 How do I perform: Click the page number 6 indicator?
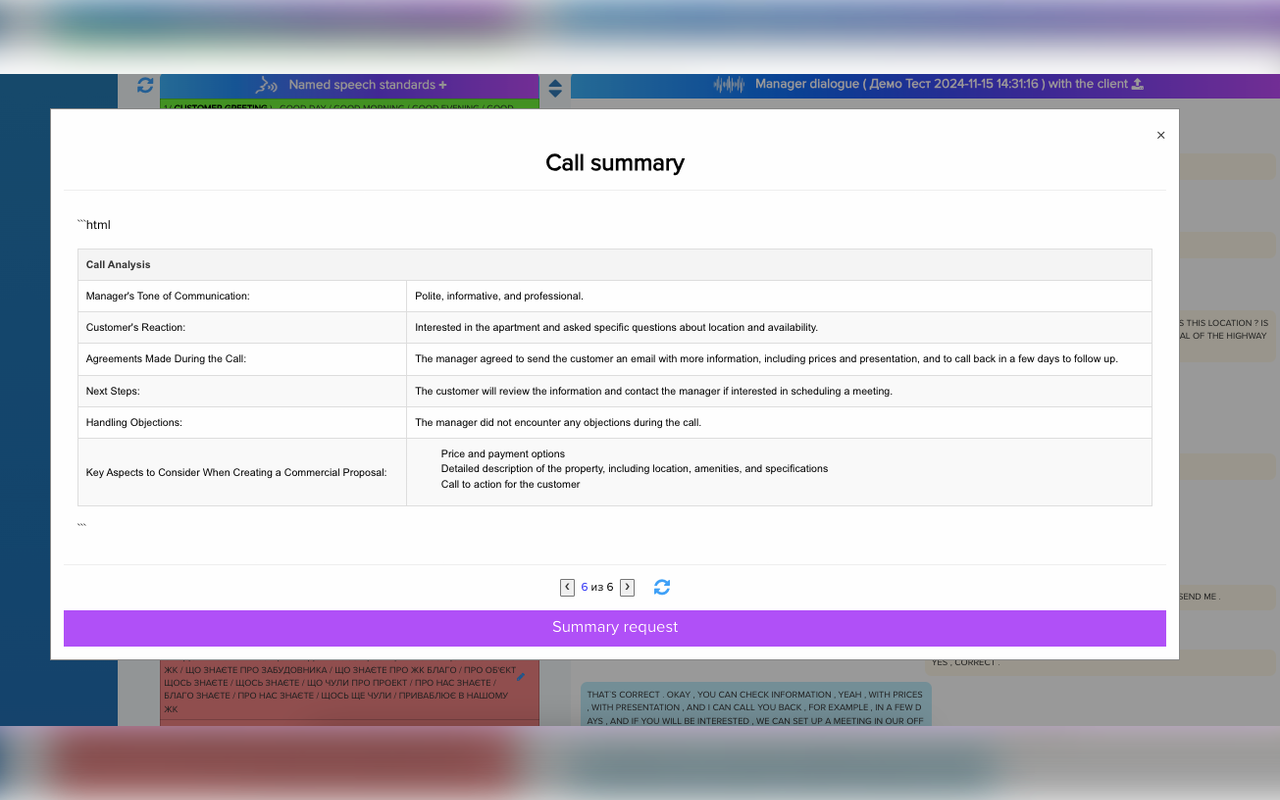[584, 587]
